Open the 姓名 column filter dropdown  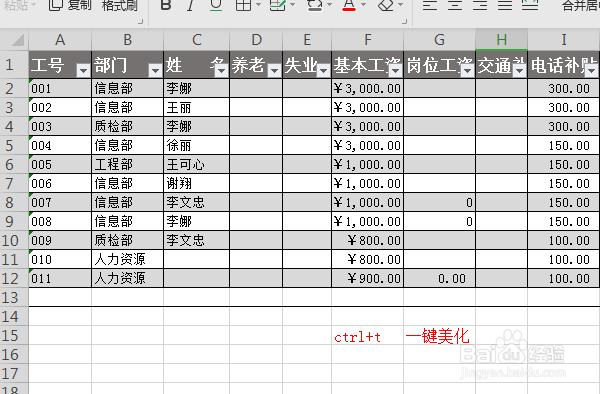221,70
